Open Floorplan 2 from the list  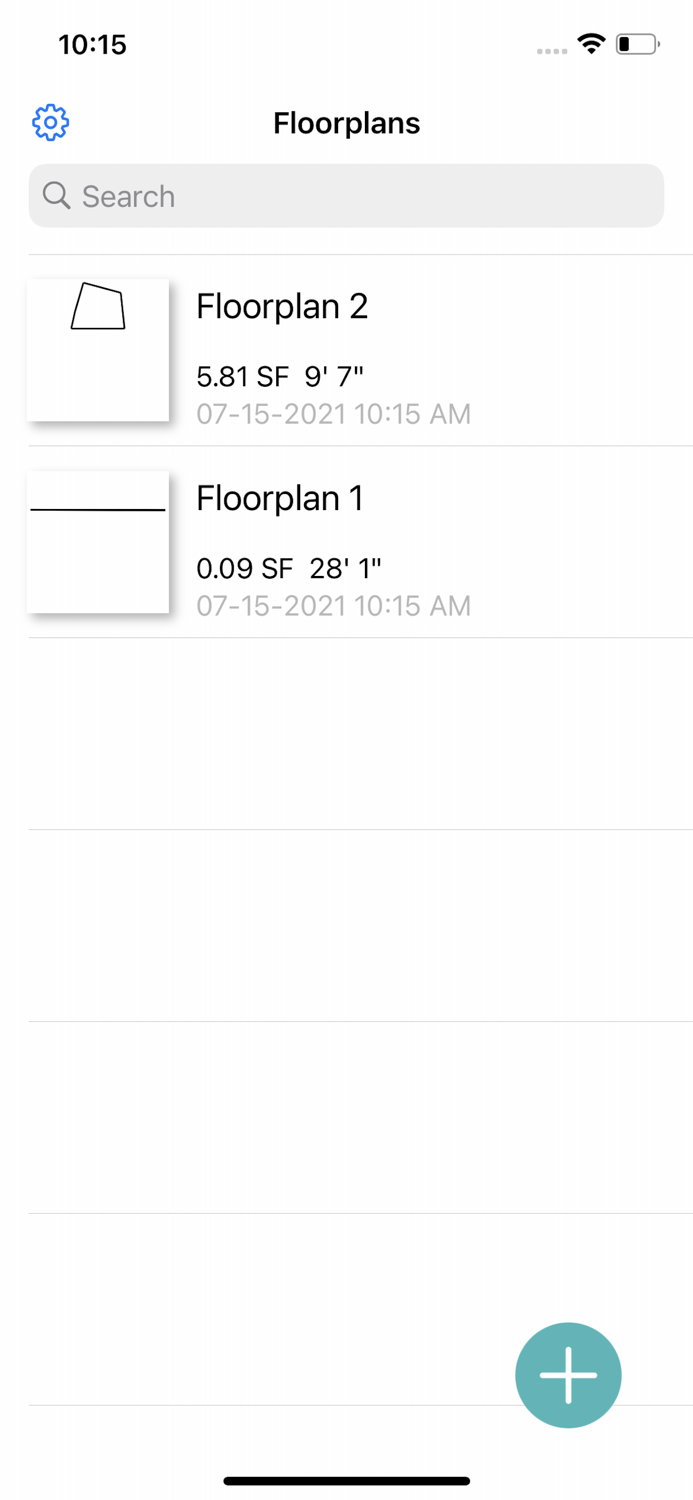click(x=346, y=350)
